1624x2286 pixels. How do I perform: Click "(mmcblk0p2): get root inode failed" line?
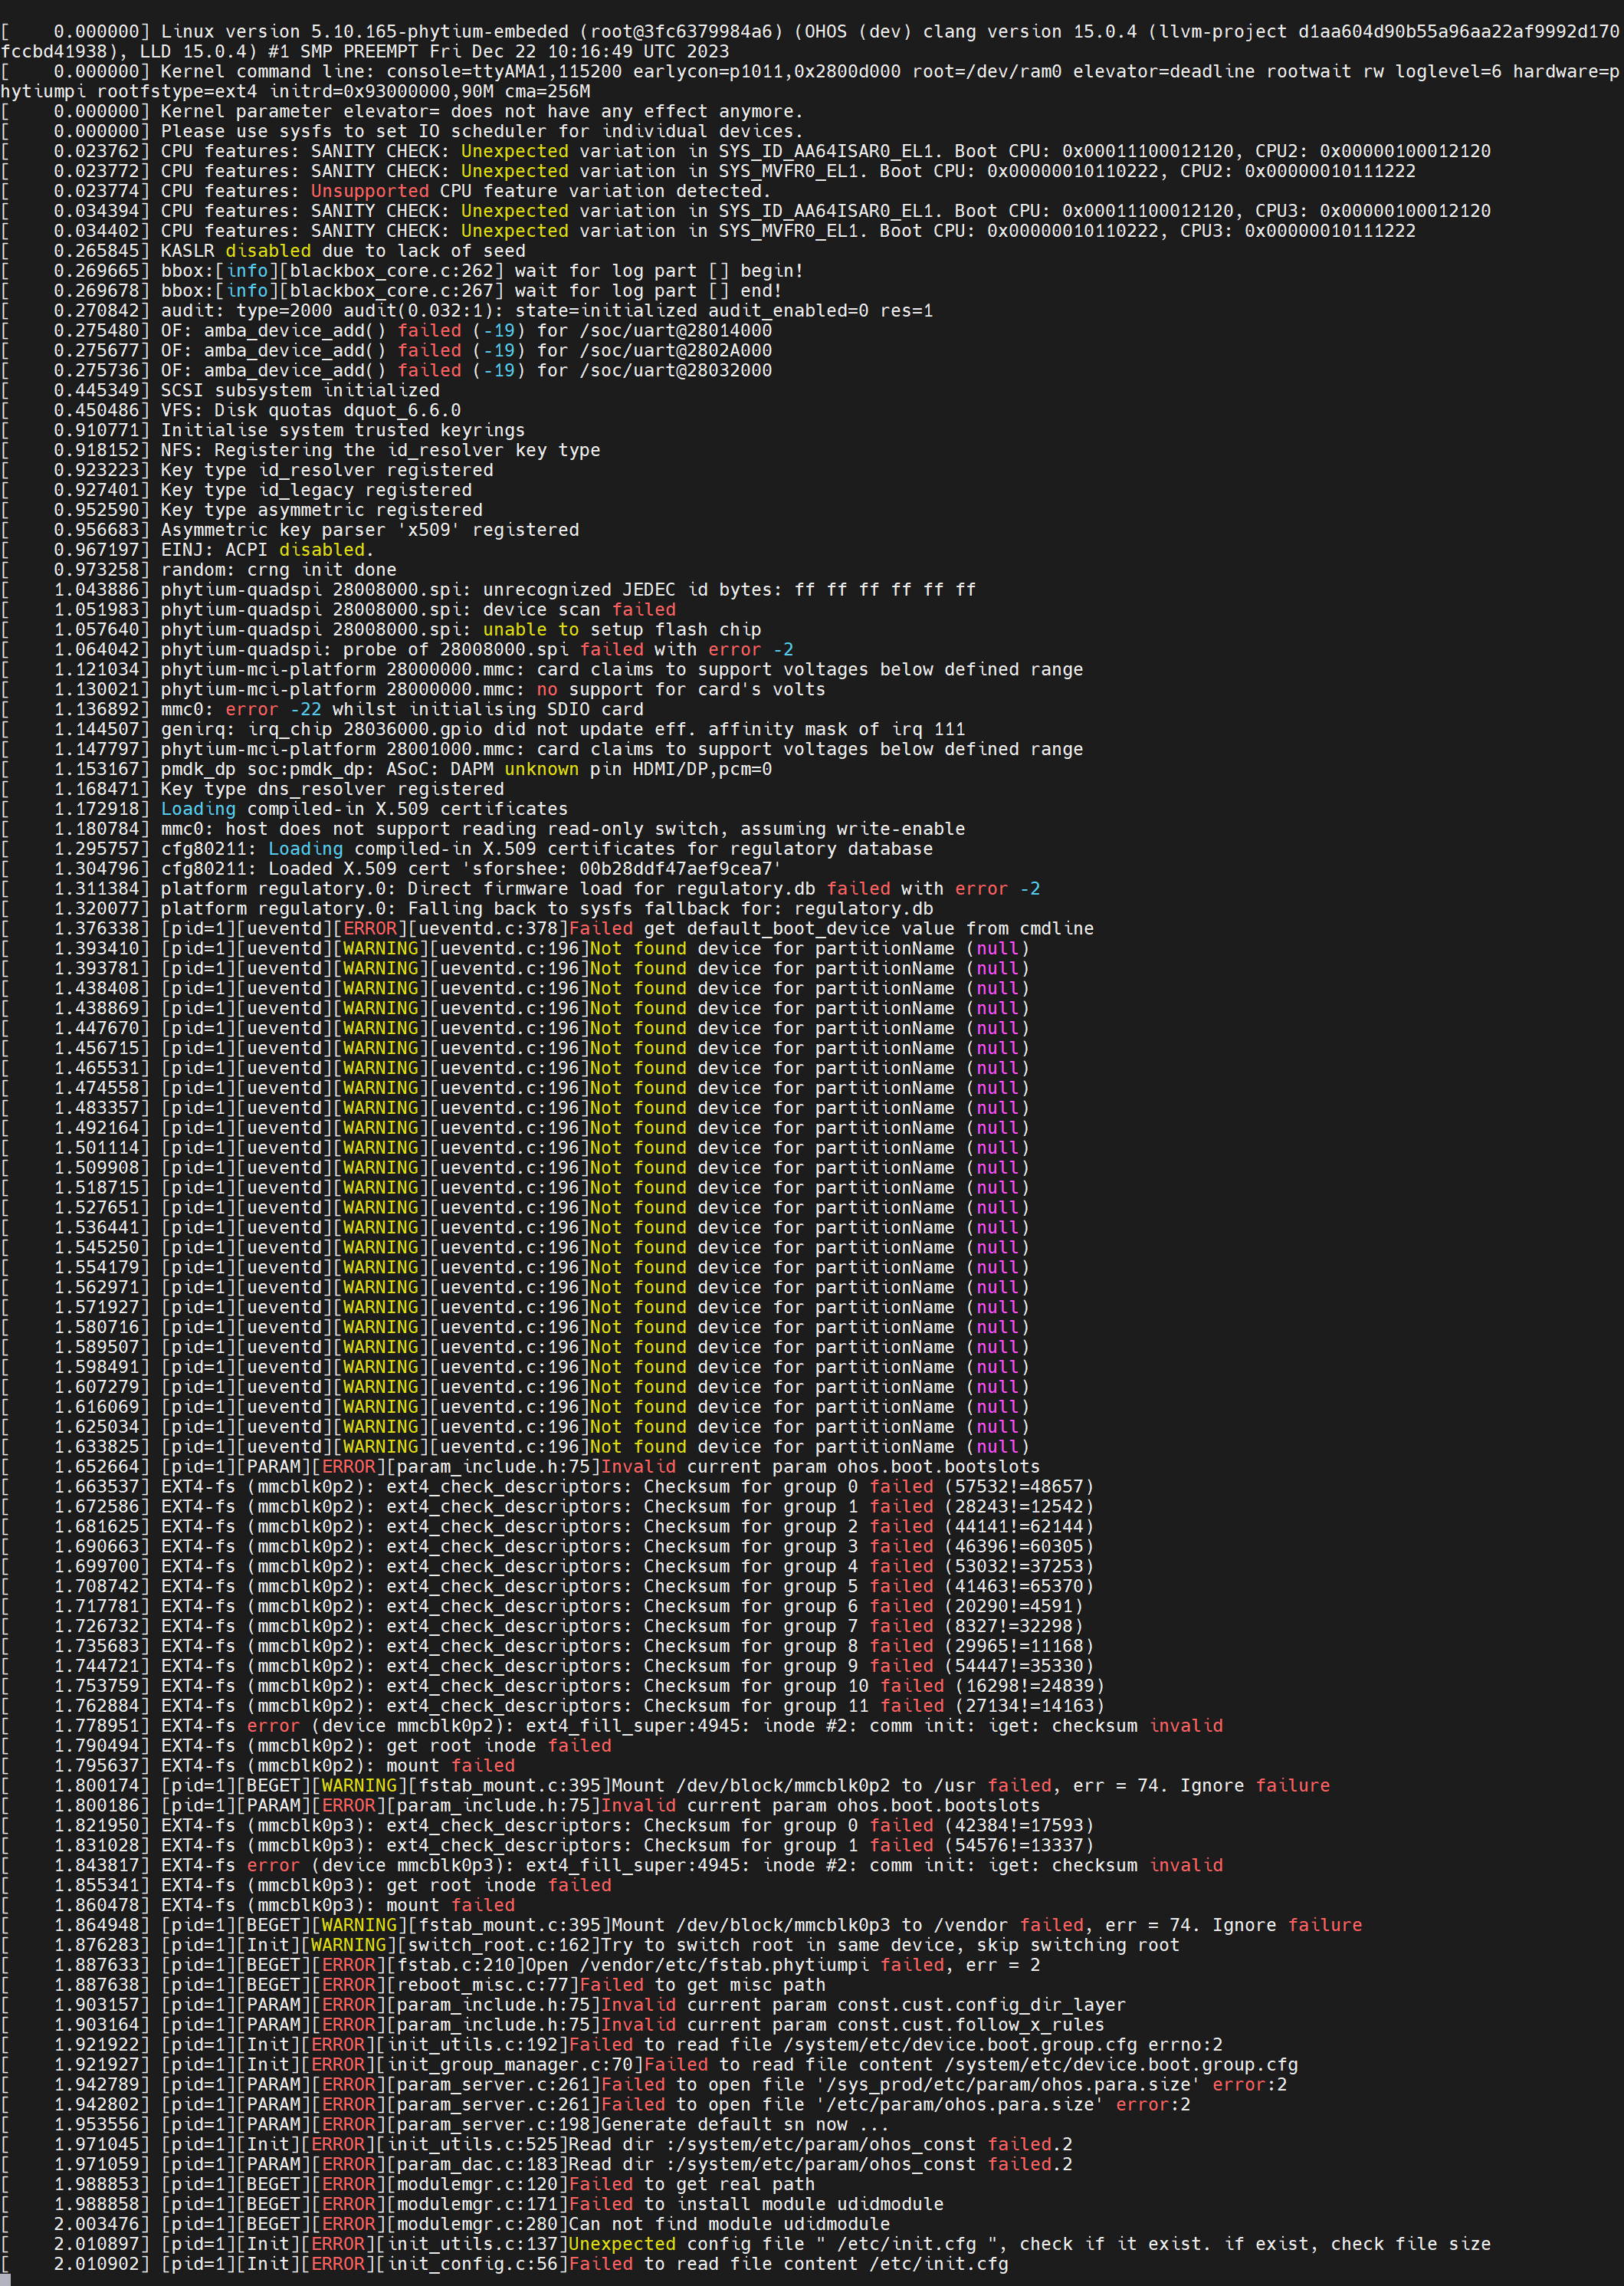306,1746
